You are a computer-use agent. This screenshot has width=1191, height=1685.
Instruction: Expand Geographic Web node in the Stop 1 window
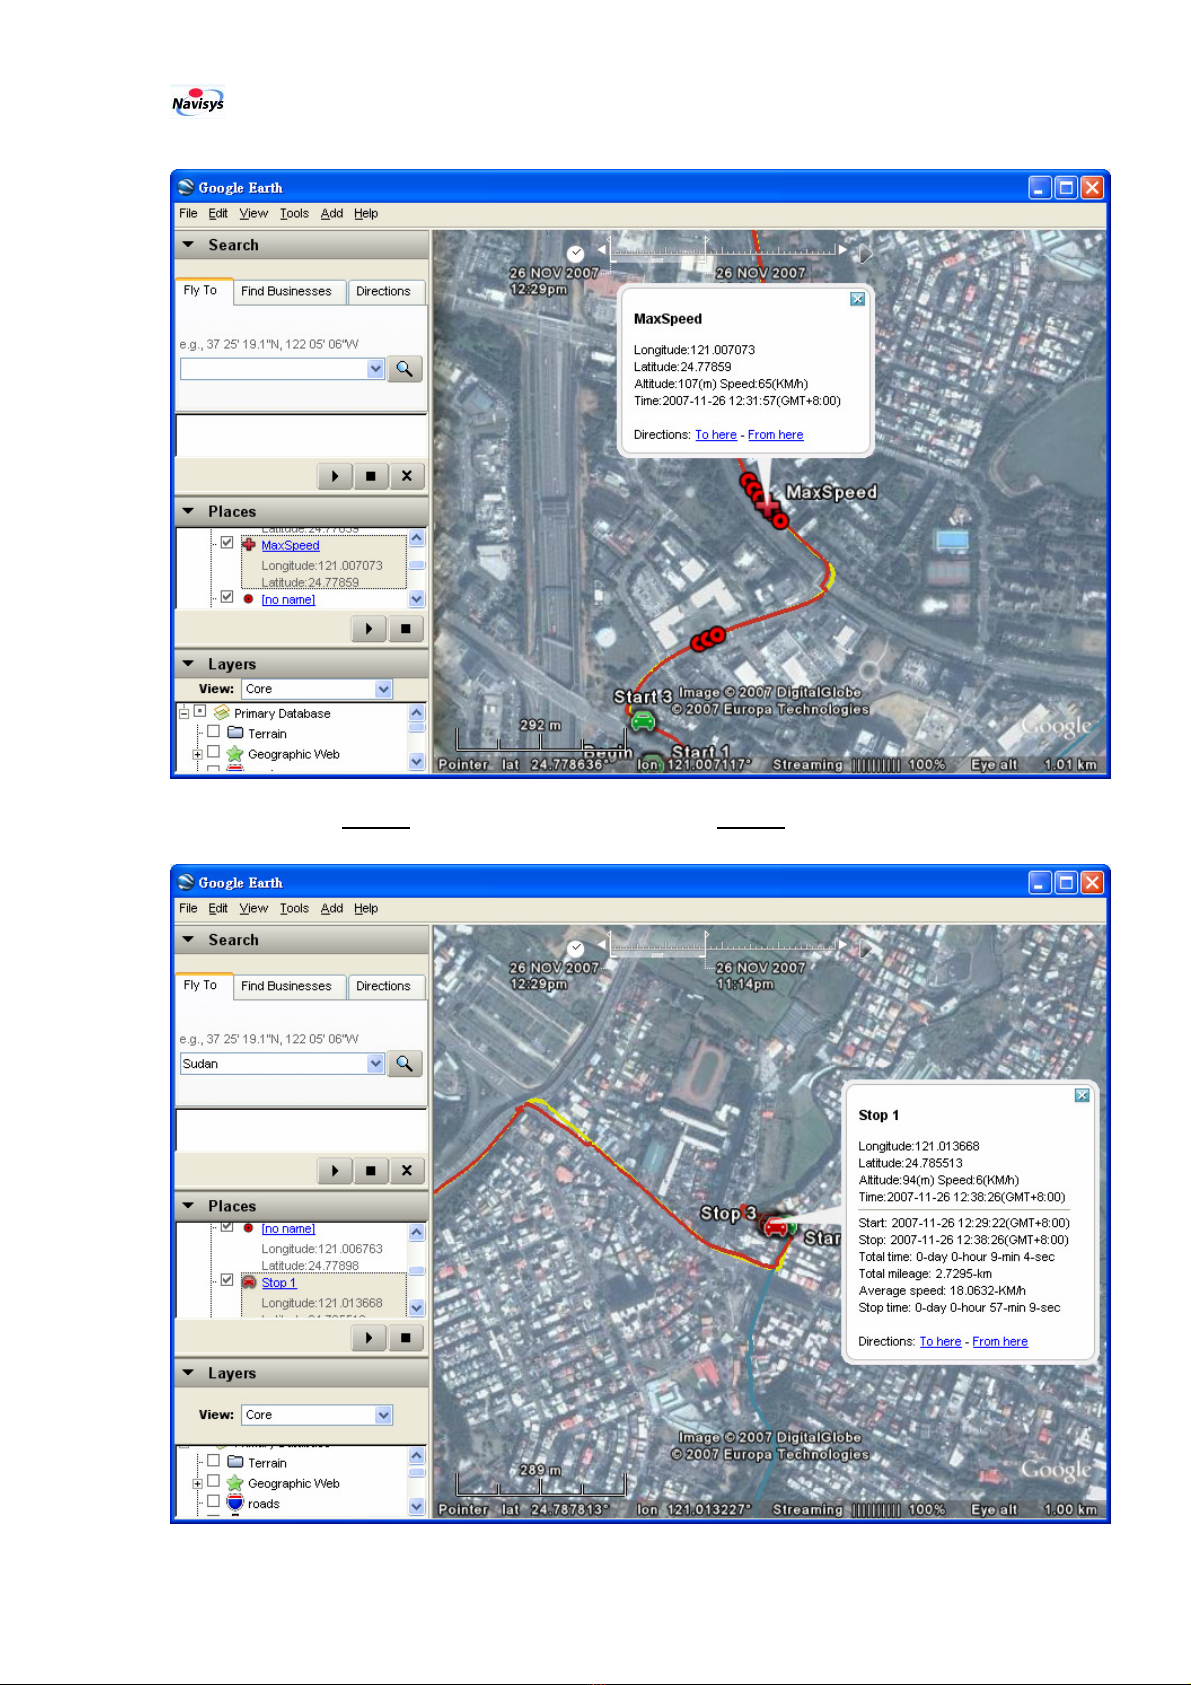tap(198, 1484)
